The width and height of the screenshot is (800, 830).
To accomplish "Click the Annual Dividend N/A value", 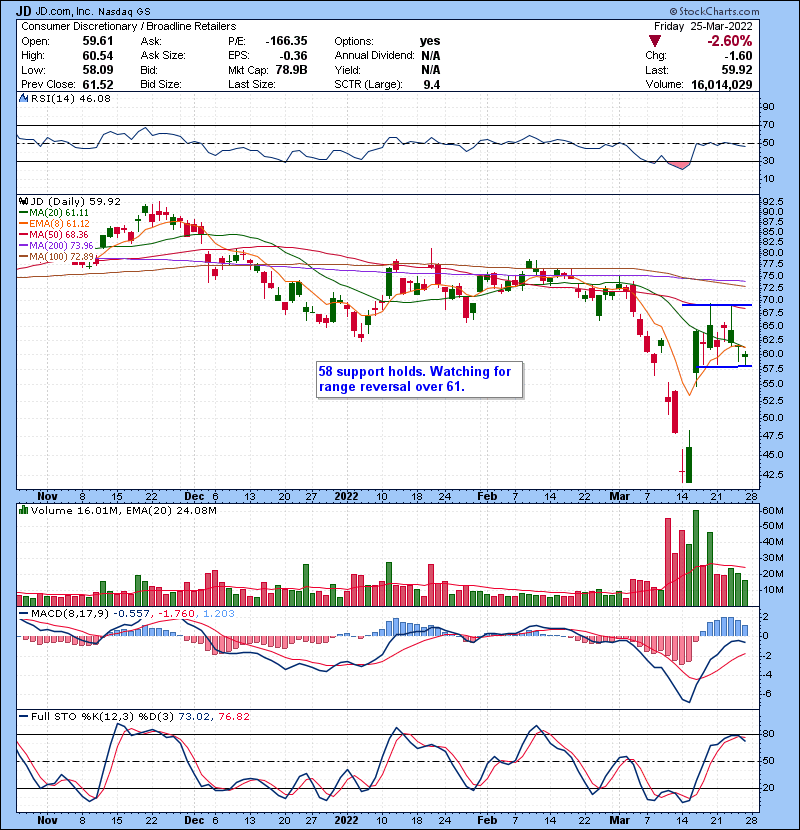I will pyautogui.click(x=431, y=56).
